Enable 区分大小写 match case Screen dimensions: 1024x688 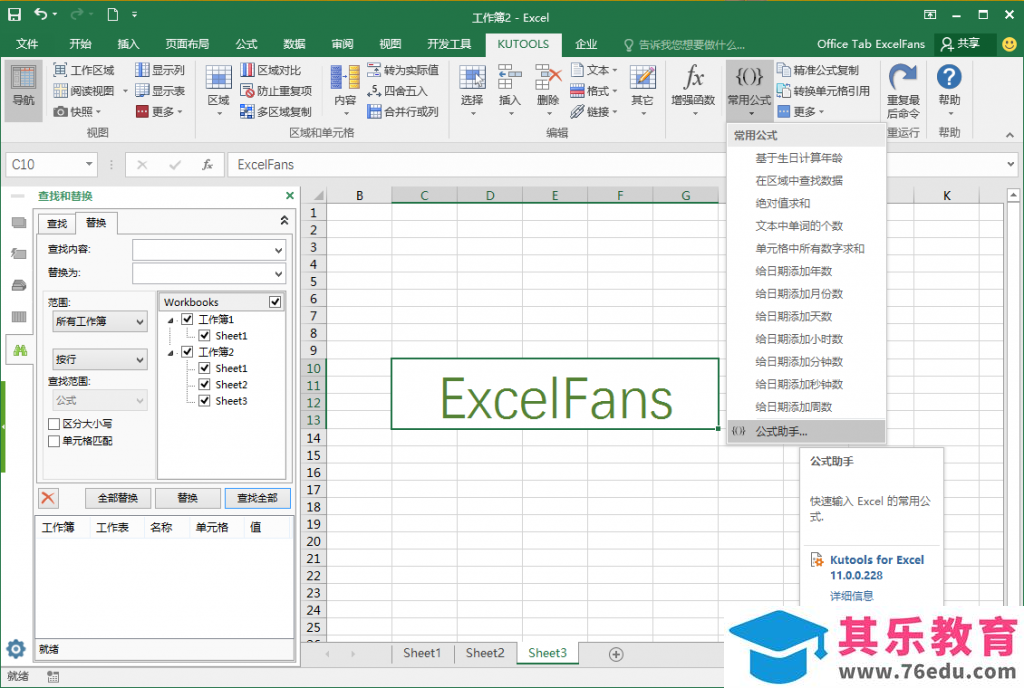click(54, 424)
